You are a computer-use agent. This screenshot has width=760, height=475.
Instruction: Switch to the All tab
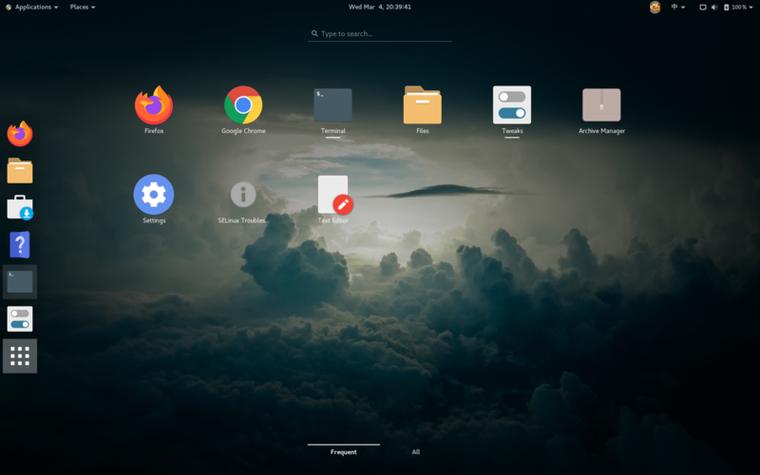[x=416, y=452]
